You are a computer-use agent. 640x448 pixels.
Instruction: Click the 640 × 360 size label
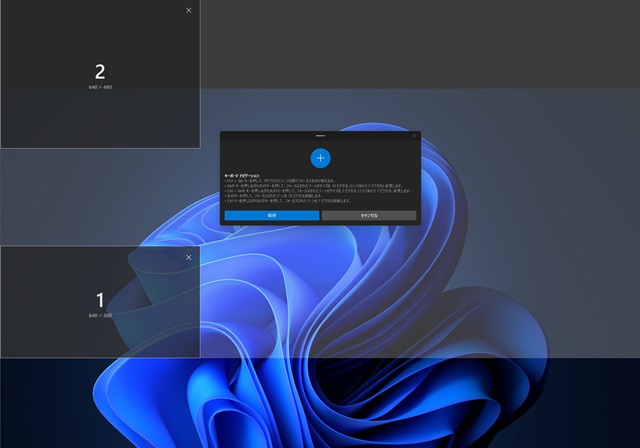100,315
